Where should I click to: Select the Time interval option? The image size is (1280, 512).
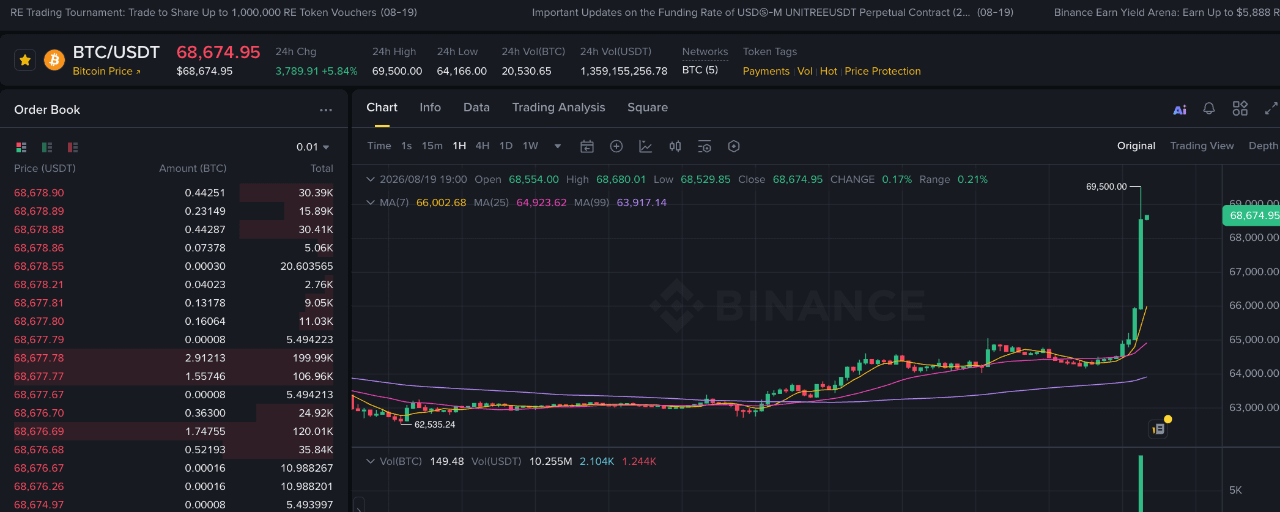(x=379, y=146)
